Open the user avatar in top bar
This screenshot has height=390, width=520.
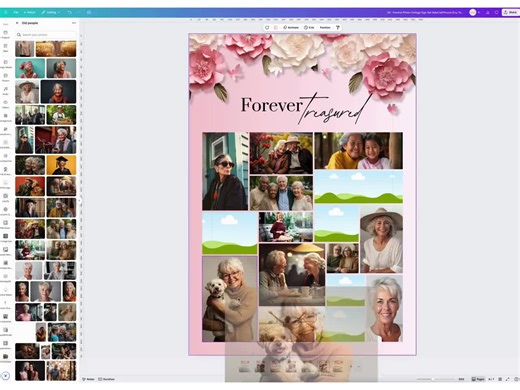coord(473,12)
